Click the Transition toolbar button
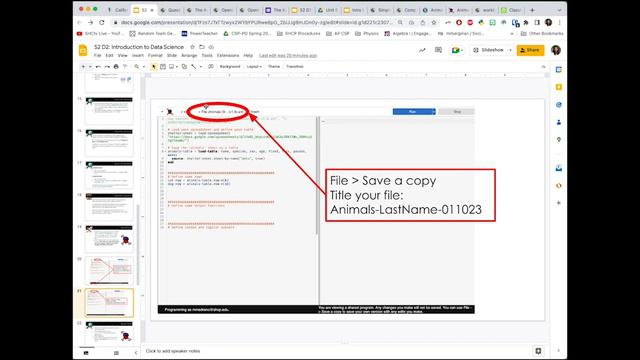Image resolution: width=640 pixels, height=360 pixels. [x=295, y=67]
